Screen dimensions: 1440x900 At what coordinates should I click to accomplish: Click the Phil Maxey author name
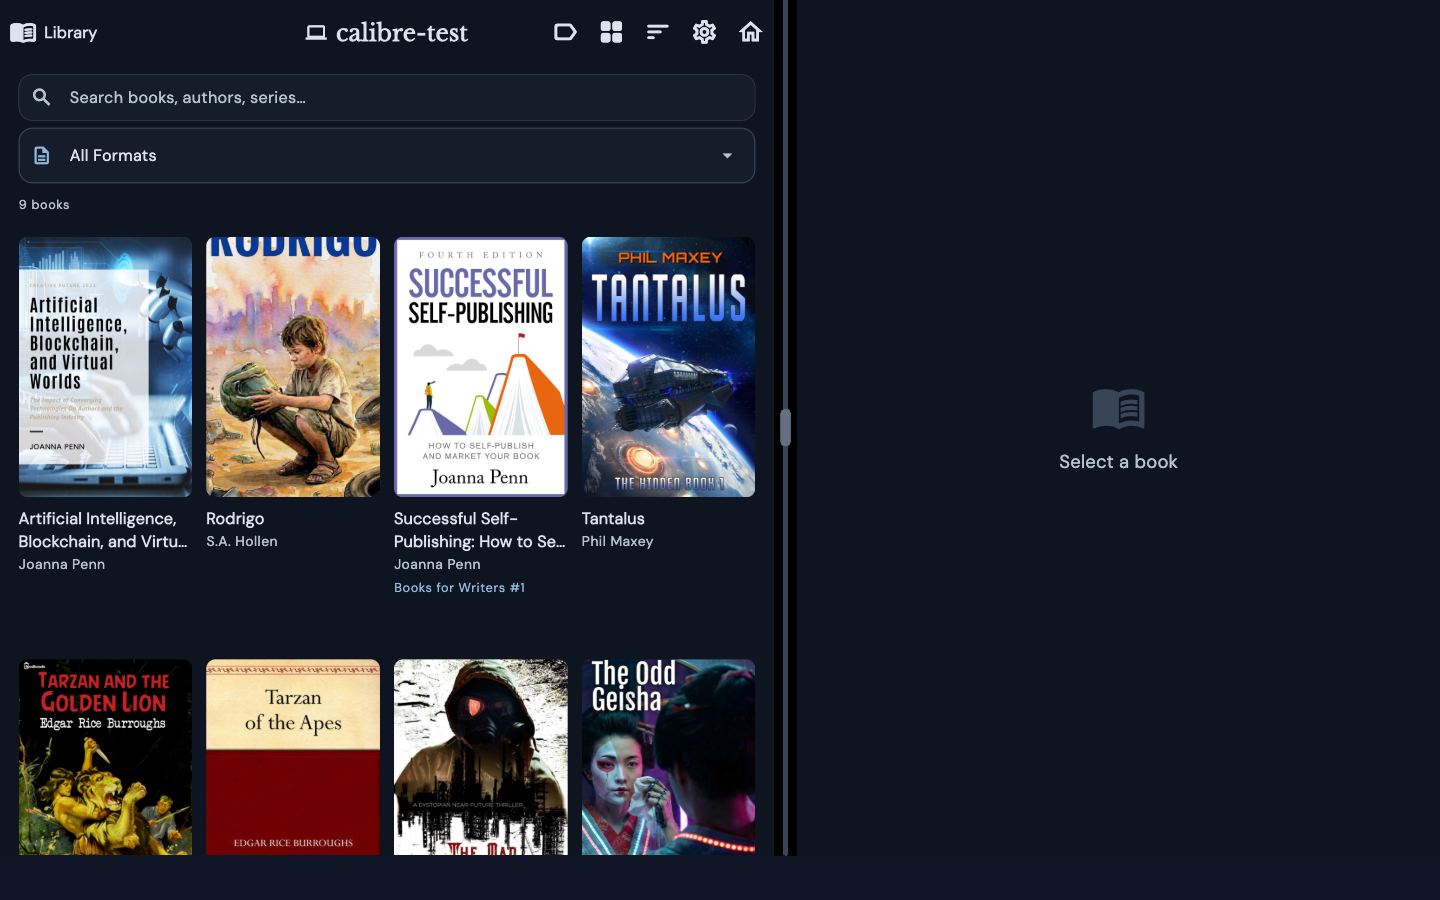[617, 541]
